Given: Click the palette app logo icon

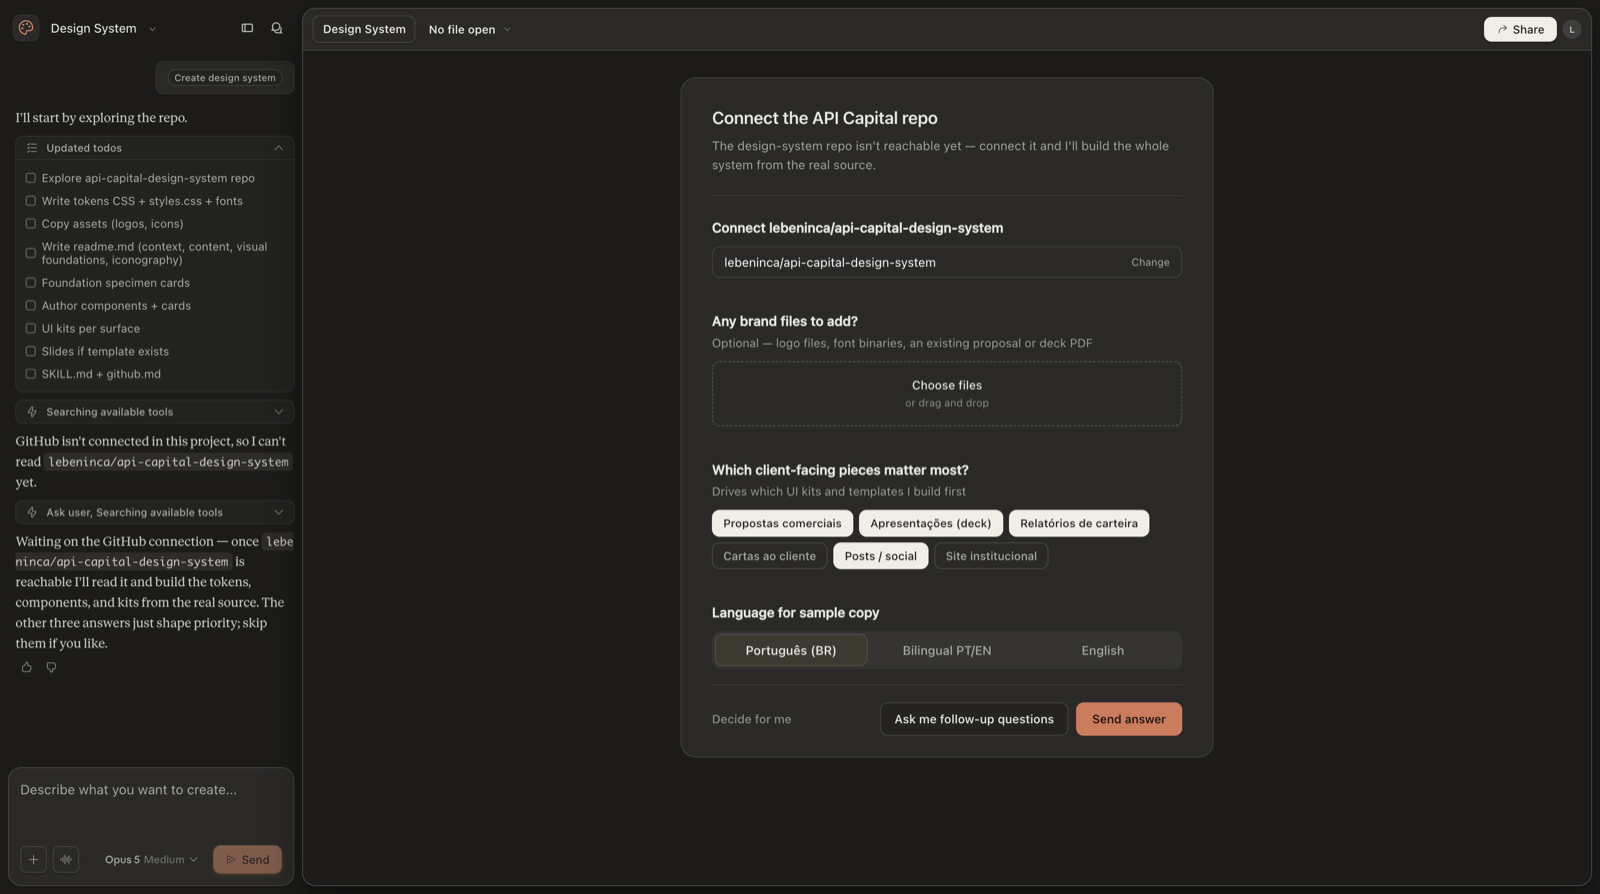Looking at the screenshot, I should click(26, 28).
